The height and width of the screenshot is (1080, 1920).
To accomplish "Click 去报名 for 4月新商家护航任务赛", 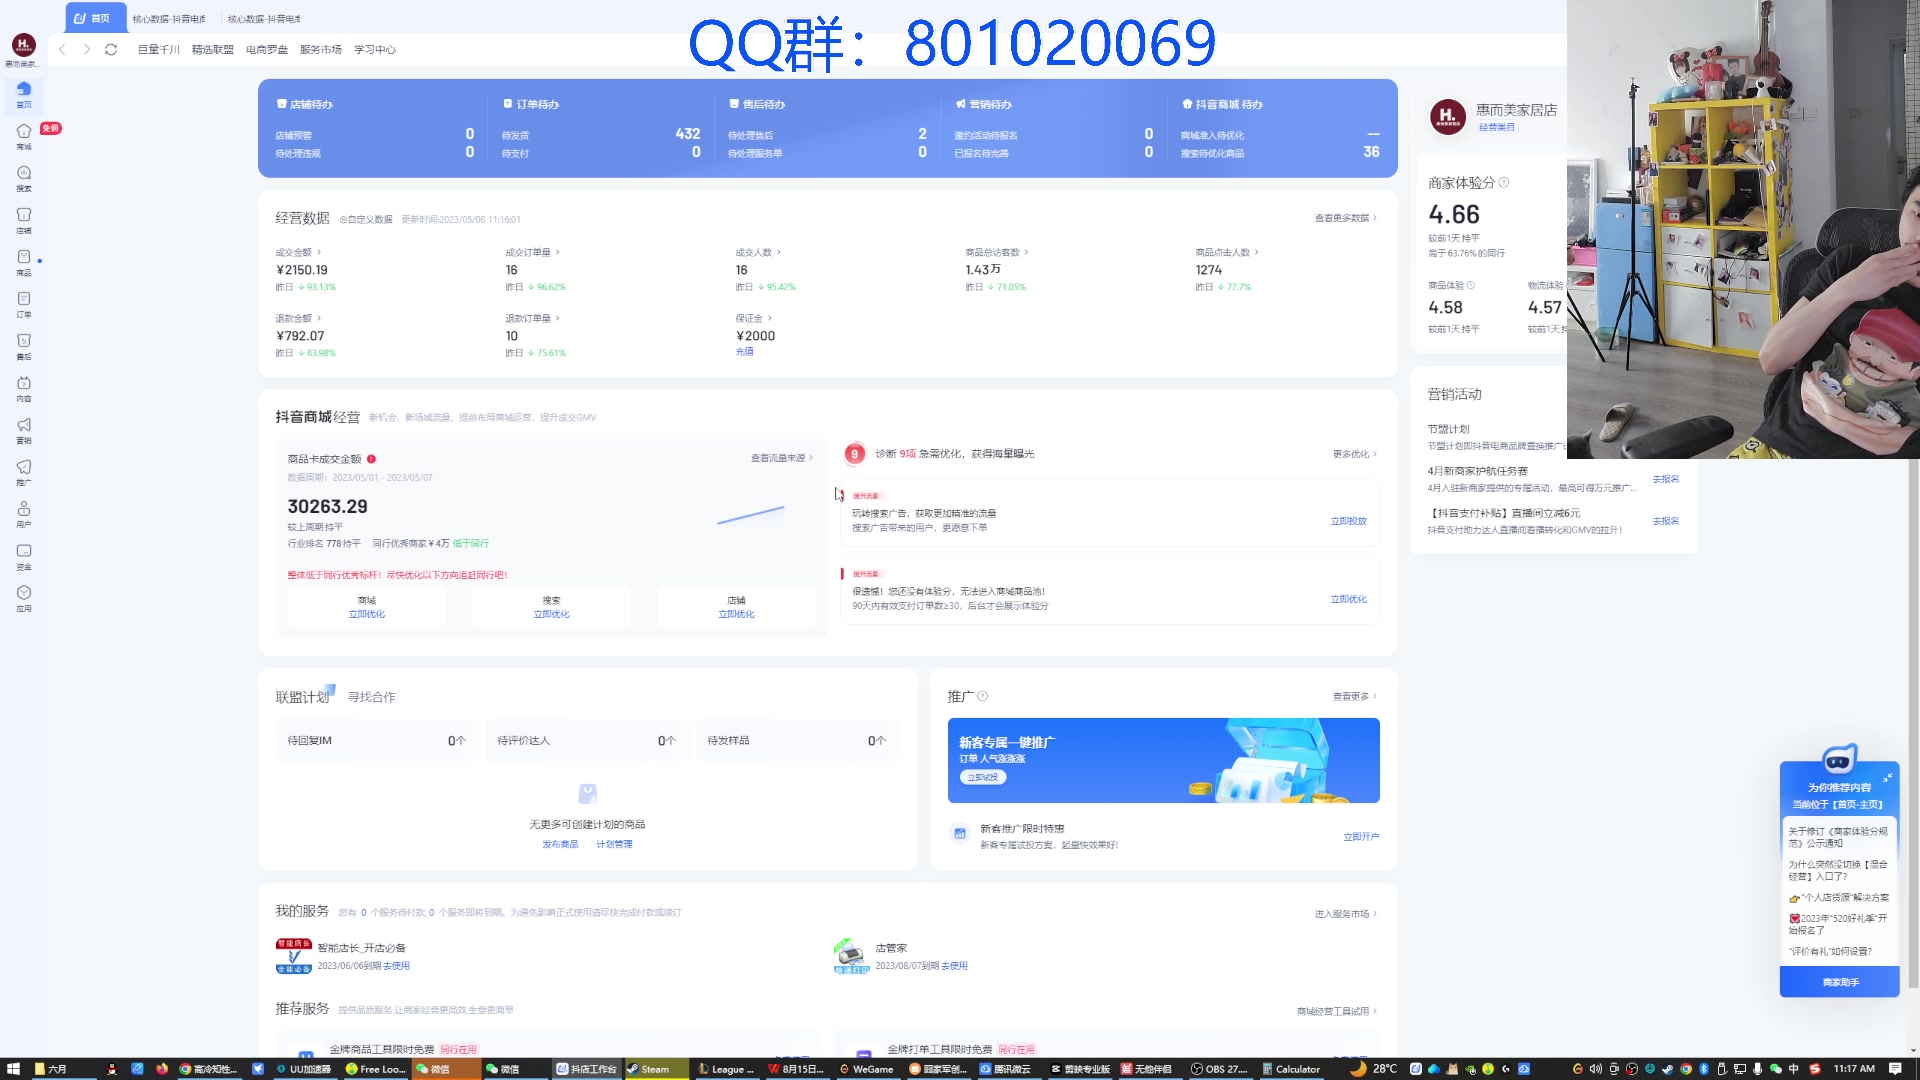I will point(1665,479).
